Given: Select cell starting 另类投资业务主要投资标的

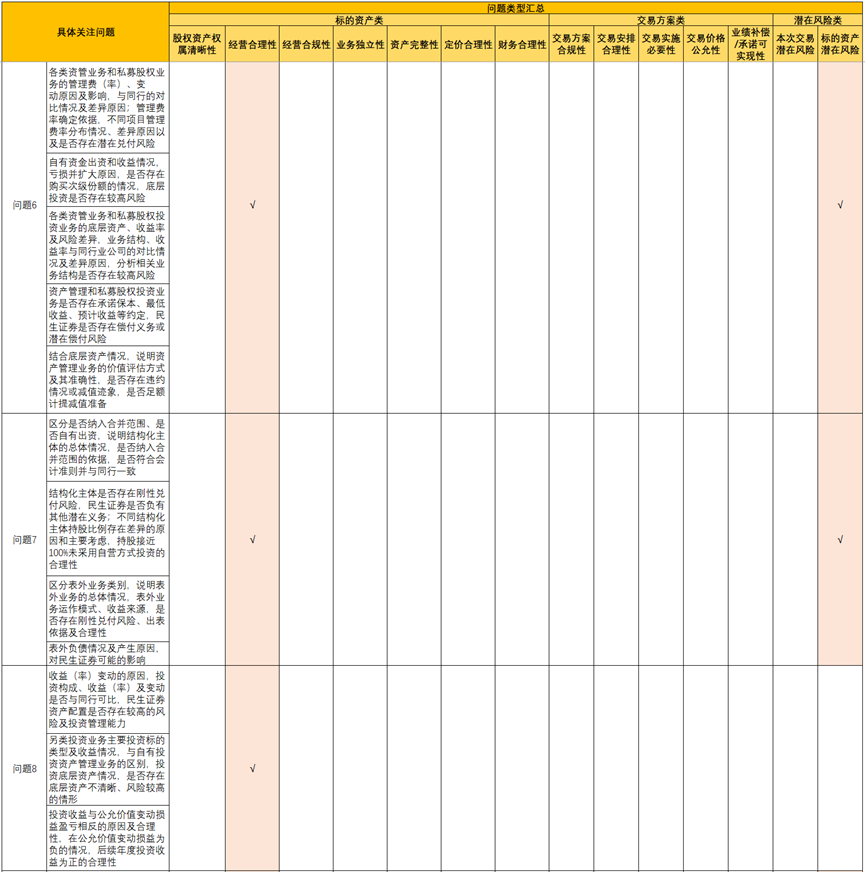Looking at the screenshot, I should (x=108, y=769).
